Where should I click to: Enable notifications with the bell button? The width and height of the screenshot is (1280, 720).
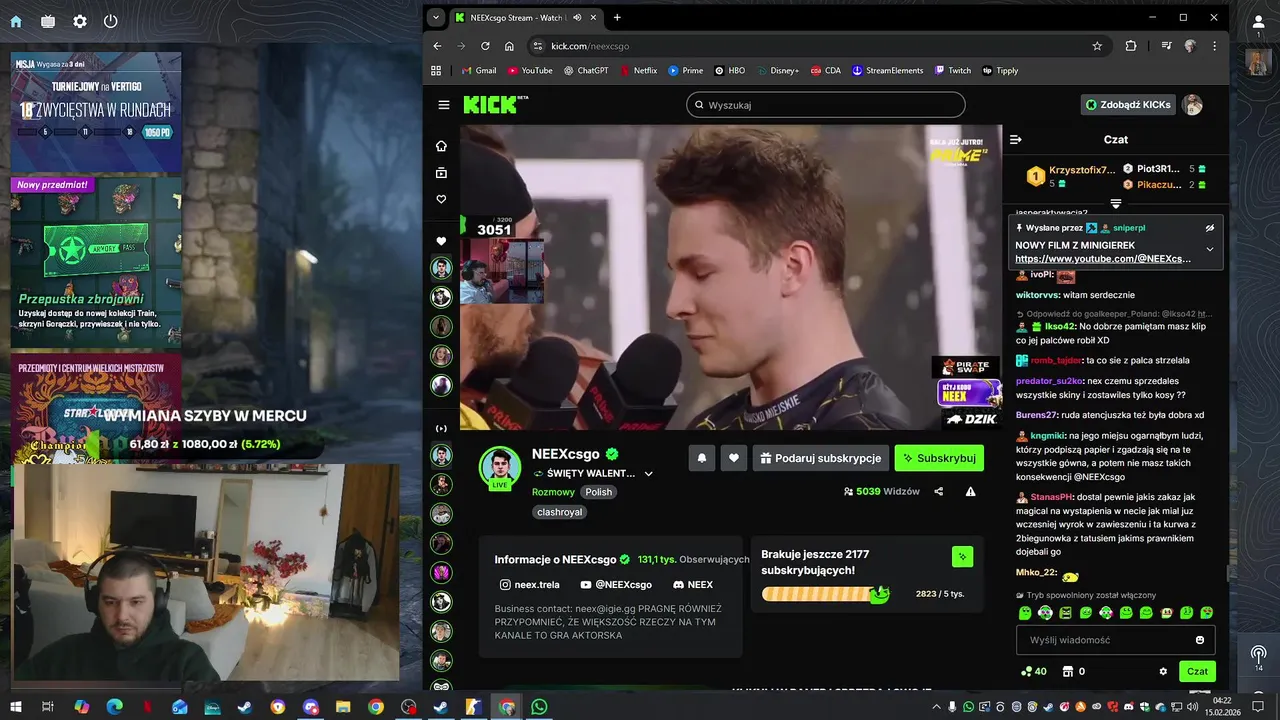(702, 458)
